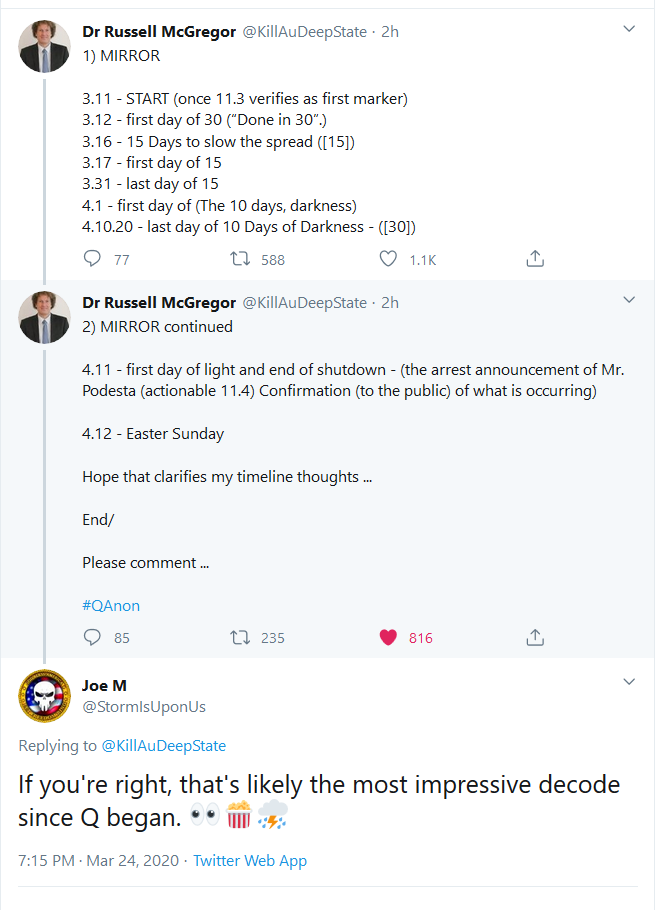Share the first MIRROR tweet

click(x=535, y=259)
